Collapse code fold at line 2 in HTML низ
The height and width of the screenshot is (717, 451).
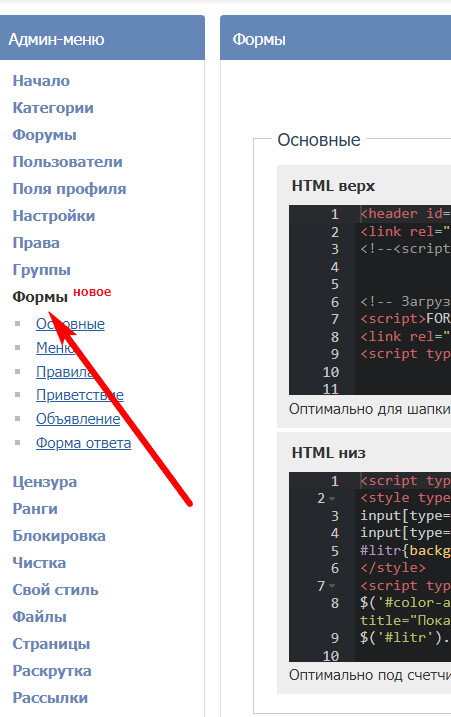pos(332,498)
